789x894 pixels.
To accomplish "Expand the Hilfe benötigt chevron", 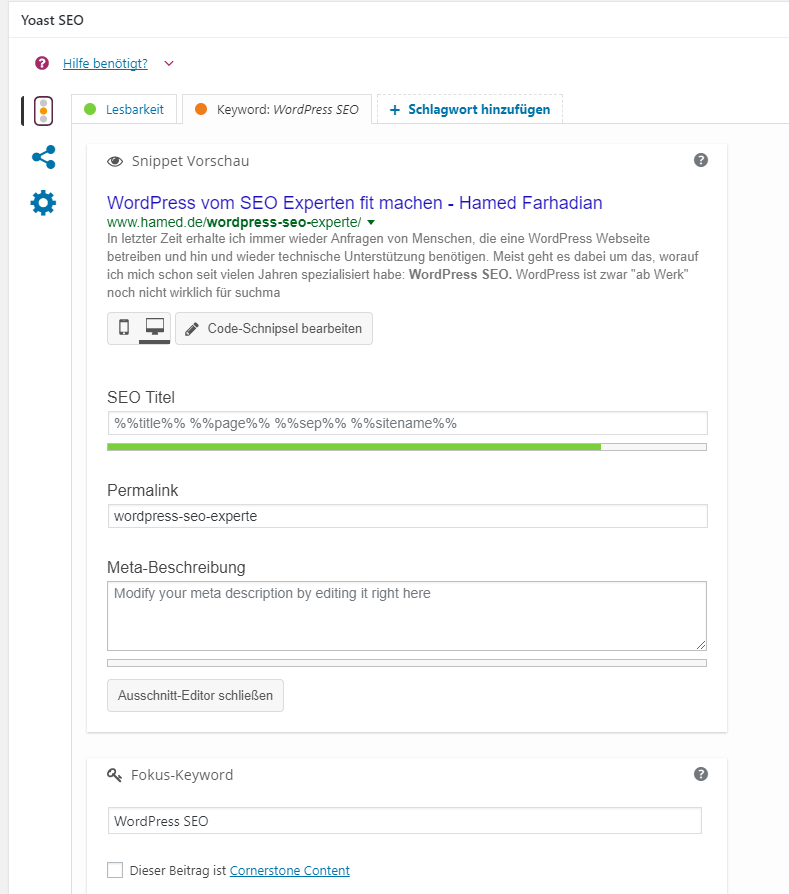I will [x=169, y=63].
